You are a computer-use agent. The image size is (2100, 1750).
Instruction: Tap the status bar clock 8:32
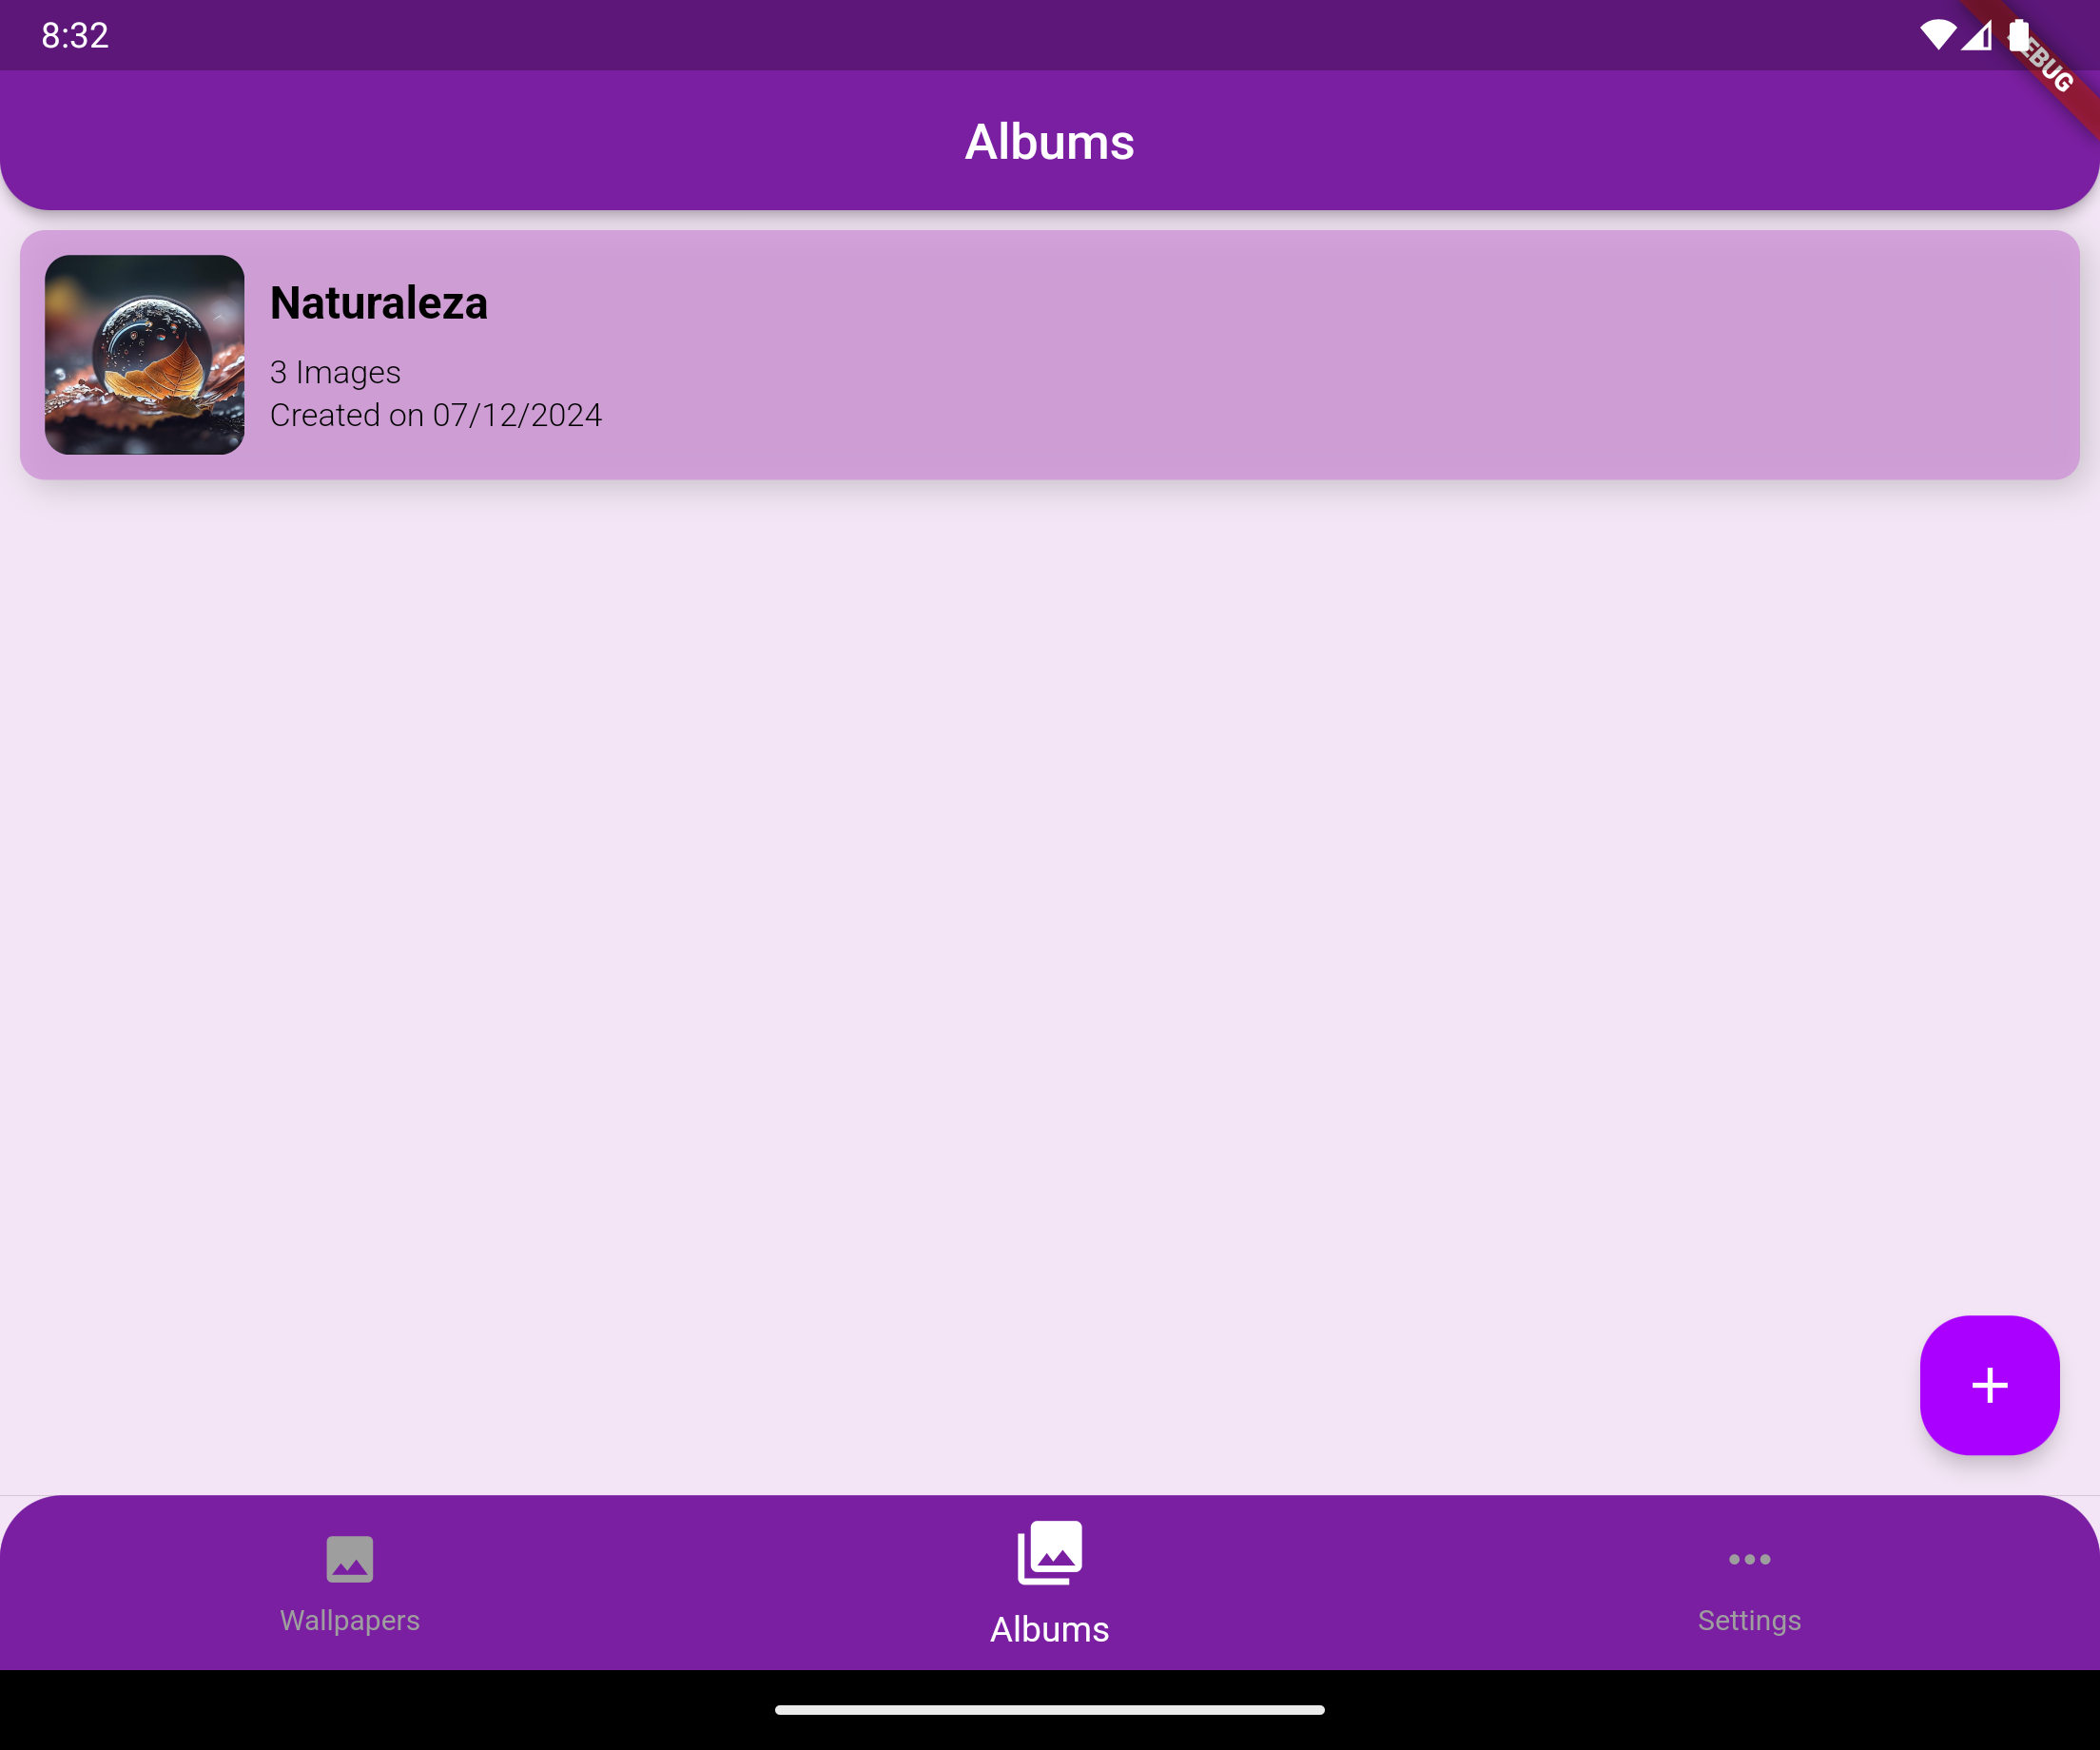tap(75, 36)
